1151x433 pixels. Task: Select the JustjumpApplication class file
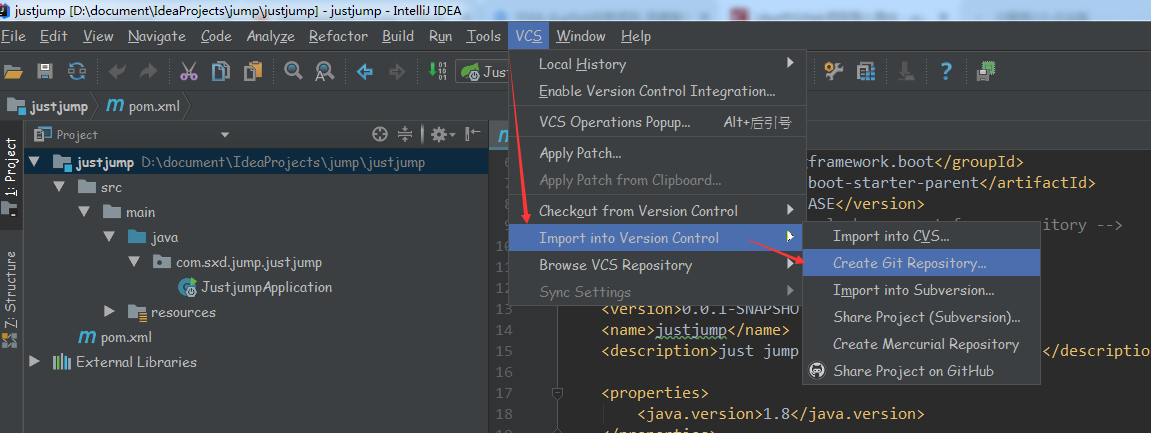pos(255,287)
